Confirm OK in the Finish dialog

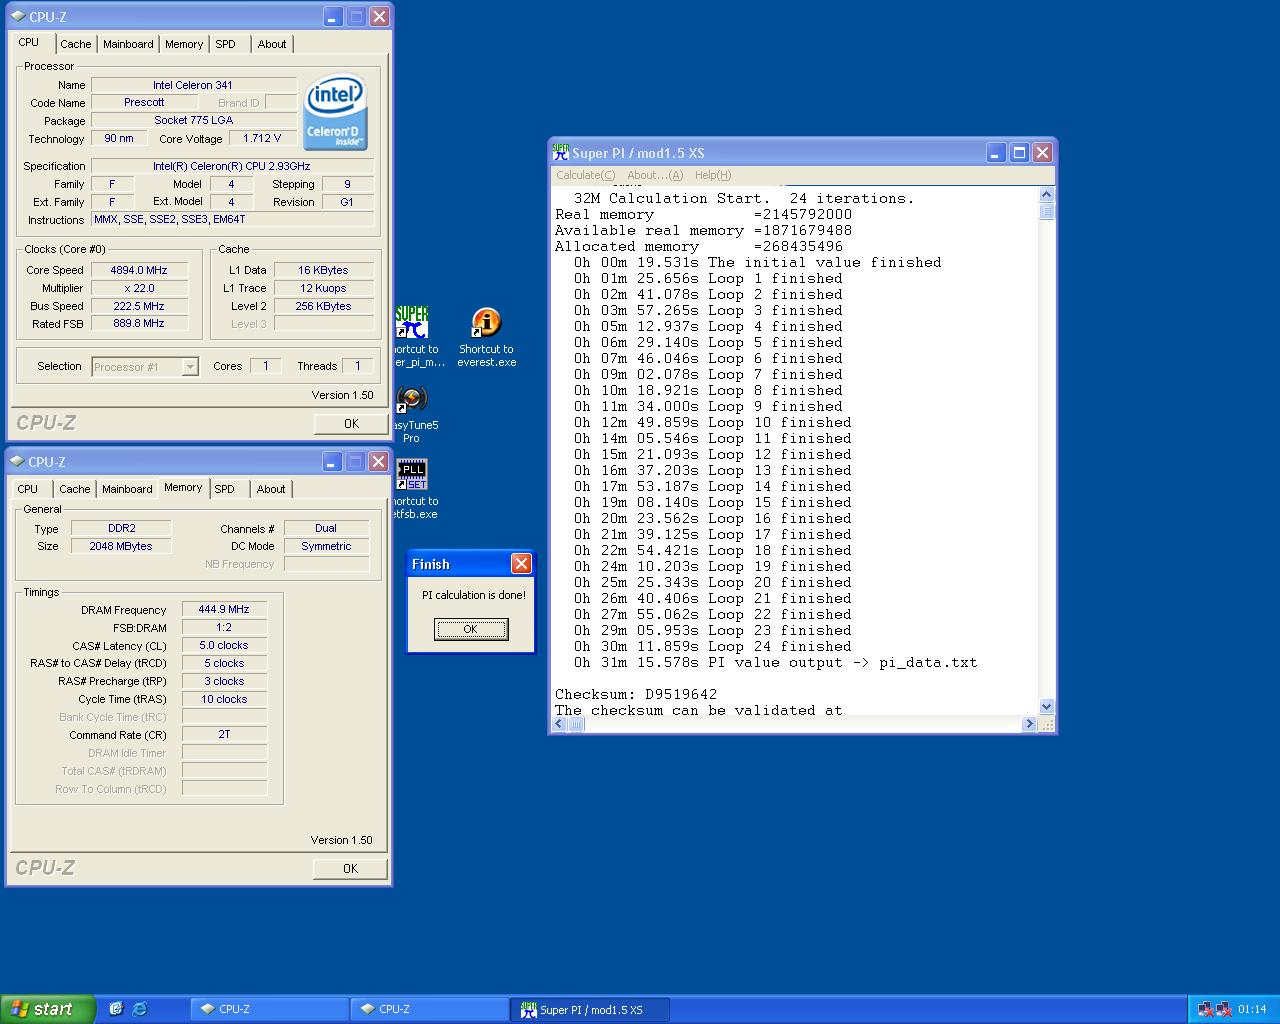click(471, 629)
